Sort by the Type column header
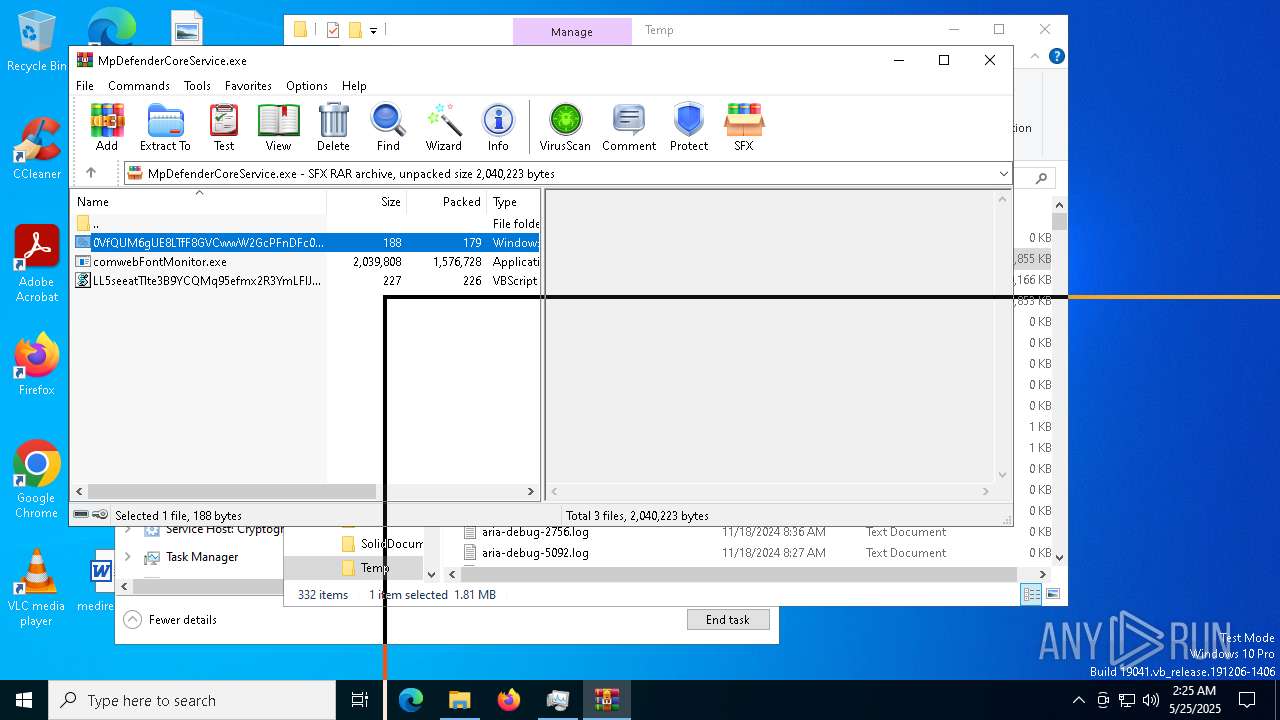 514,201
